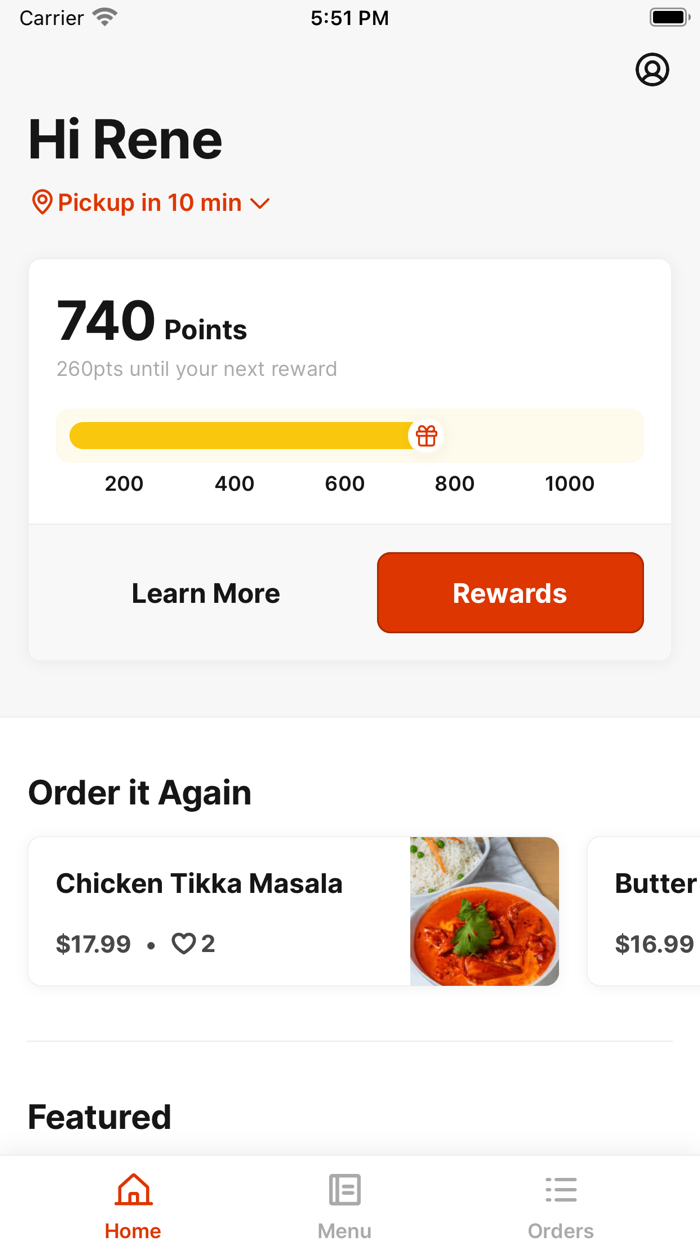
Task: Select the Chicken Tikka Masala card
Action: [x=200, y=883]
